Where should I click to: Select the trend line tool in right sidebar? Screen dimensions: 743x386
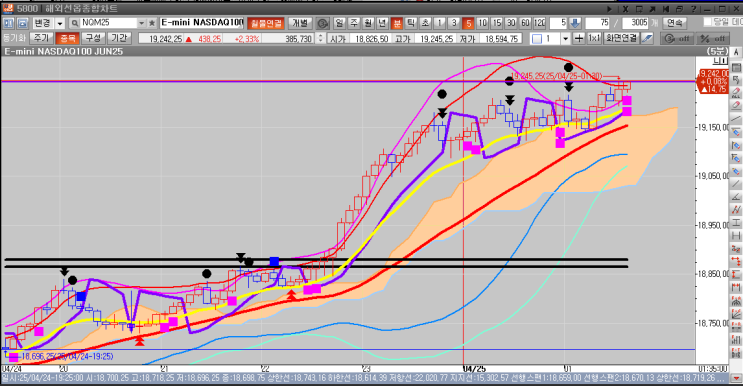pyautogui.click(x=736, y=118)
